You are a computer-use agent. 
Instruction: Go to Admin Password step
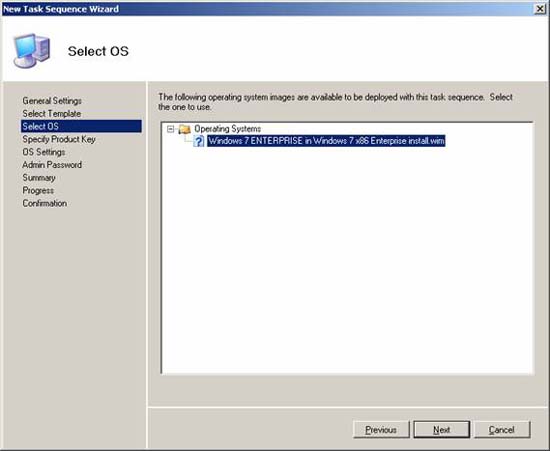click(x=52, y=165)
